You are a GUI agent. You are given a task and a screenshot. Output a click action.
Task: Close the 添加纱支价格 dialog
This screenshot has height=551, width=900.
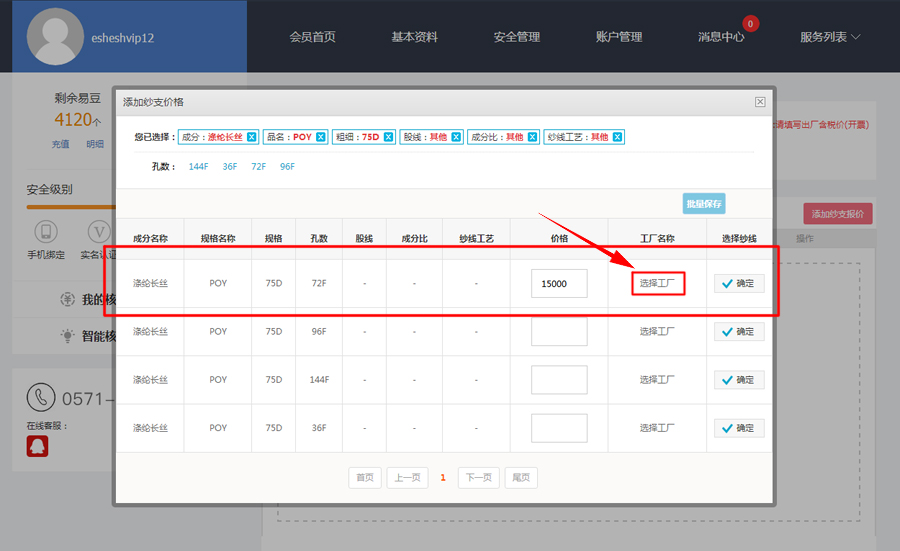pos(760,102)
